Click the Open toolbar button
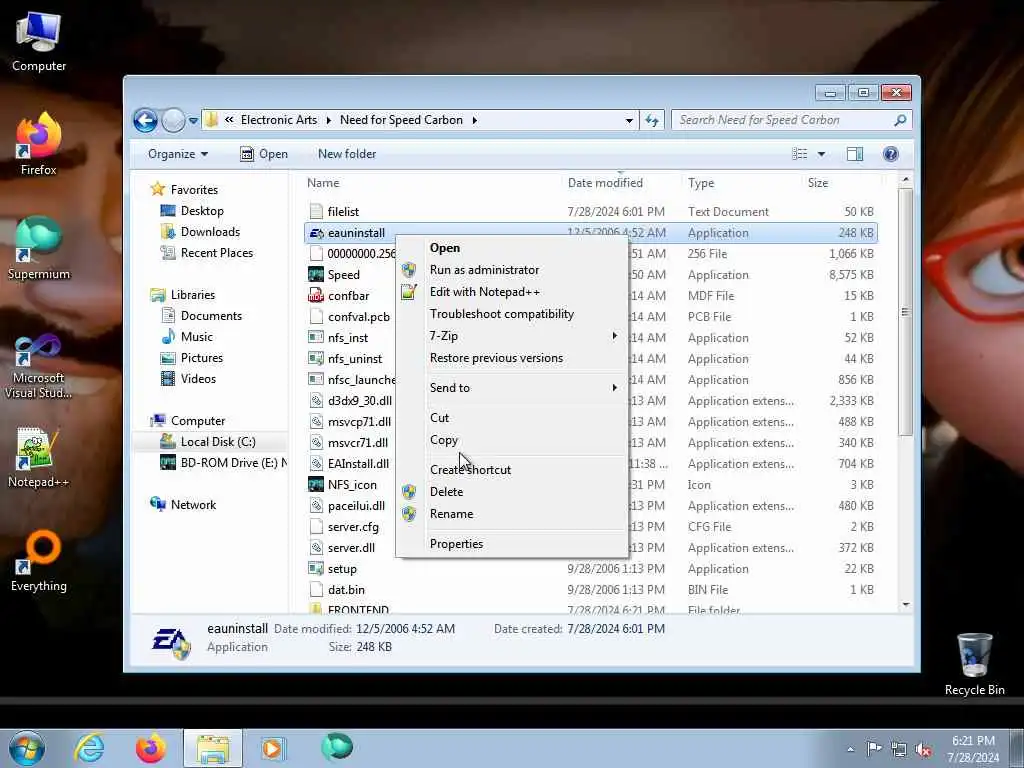The image size is (1024, 768). coord(264,154)
